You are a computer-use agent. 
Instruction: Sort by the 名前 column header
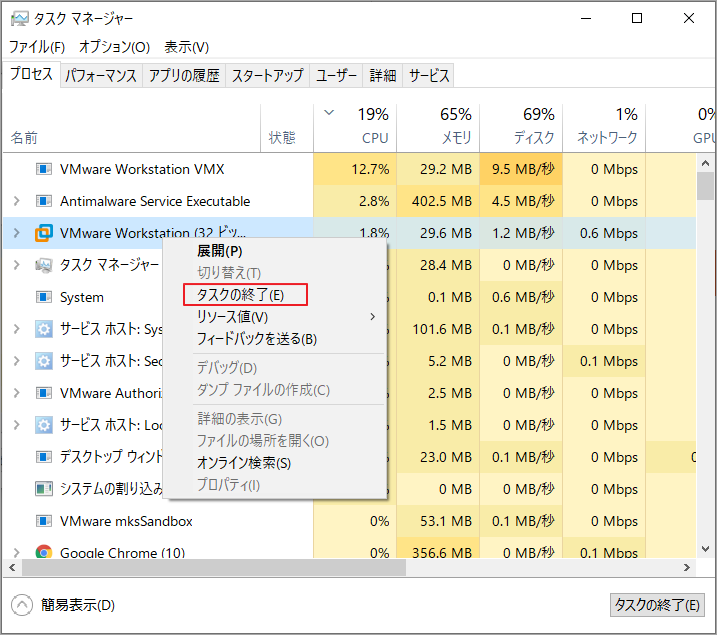tap(132, 128)
